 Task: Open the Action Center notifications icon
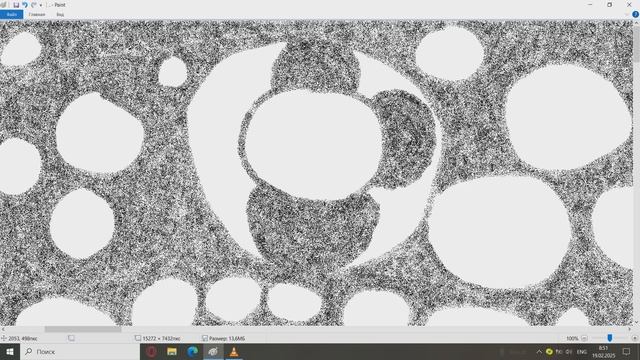tap(627, 351)
